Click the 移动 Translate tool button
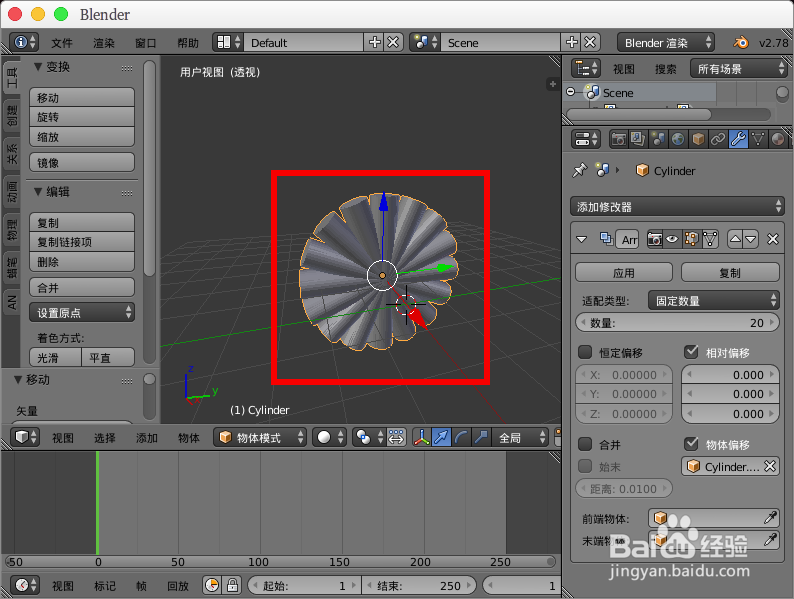This screenshot has height=599, width=794. tap(82, 97)
